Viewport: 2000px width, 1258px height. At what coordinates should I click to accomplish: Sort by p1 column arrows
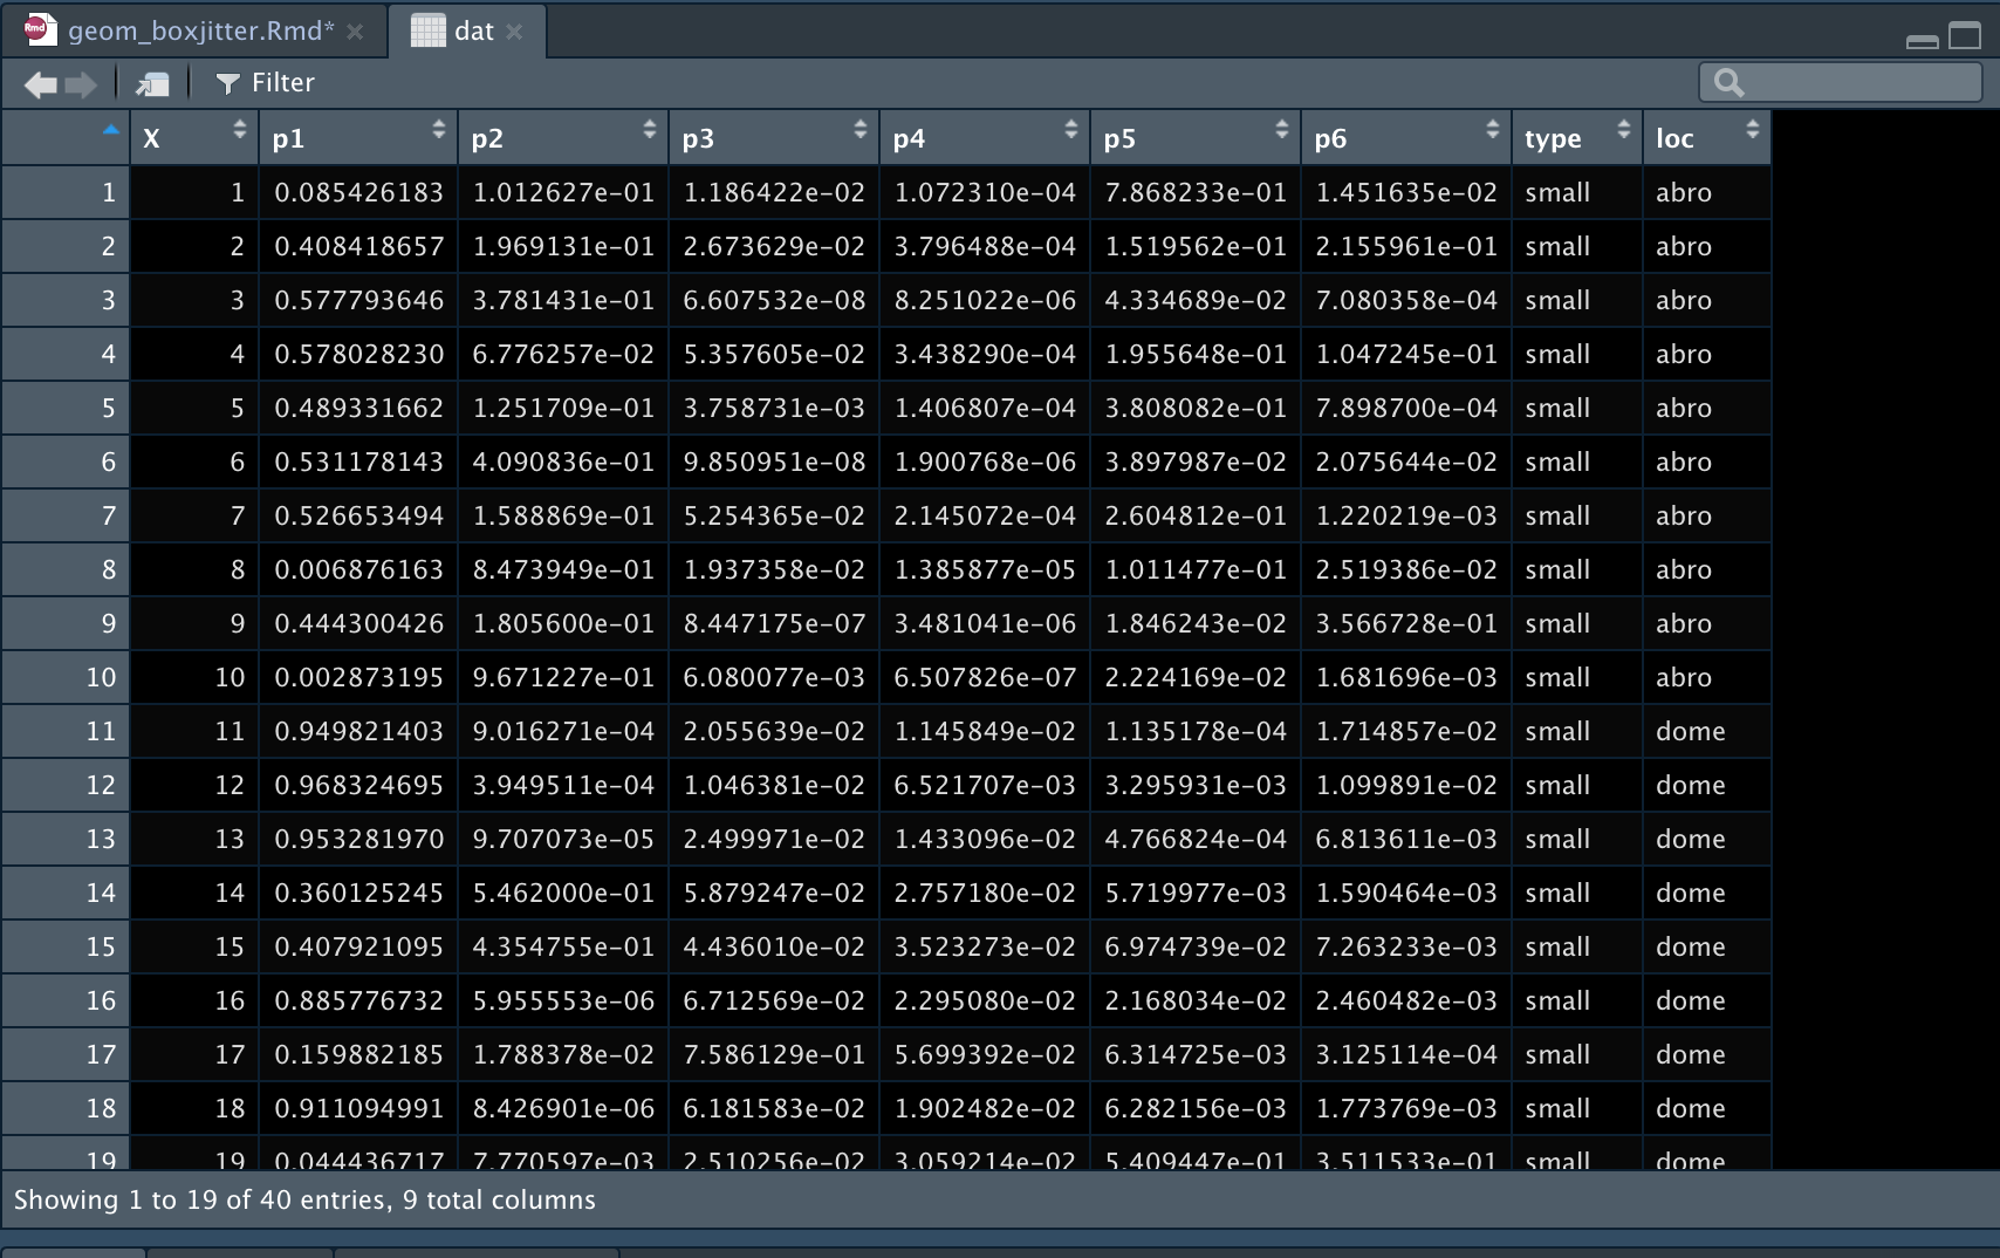(438, 129)
